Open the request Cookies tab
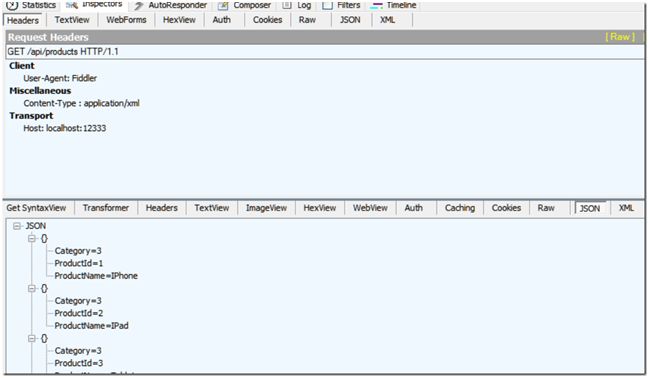The height and width of the screenshot is (378, 649). click(x=267, y=20)
